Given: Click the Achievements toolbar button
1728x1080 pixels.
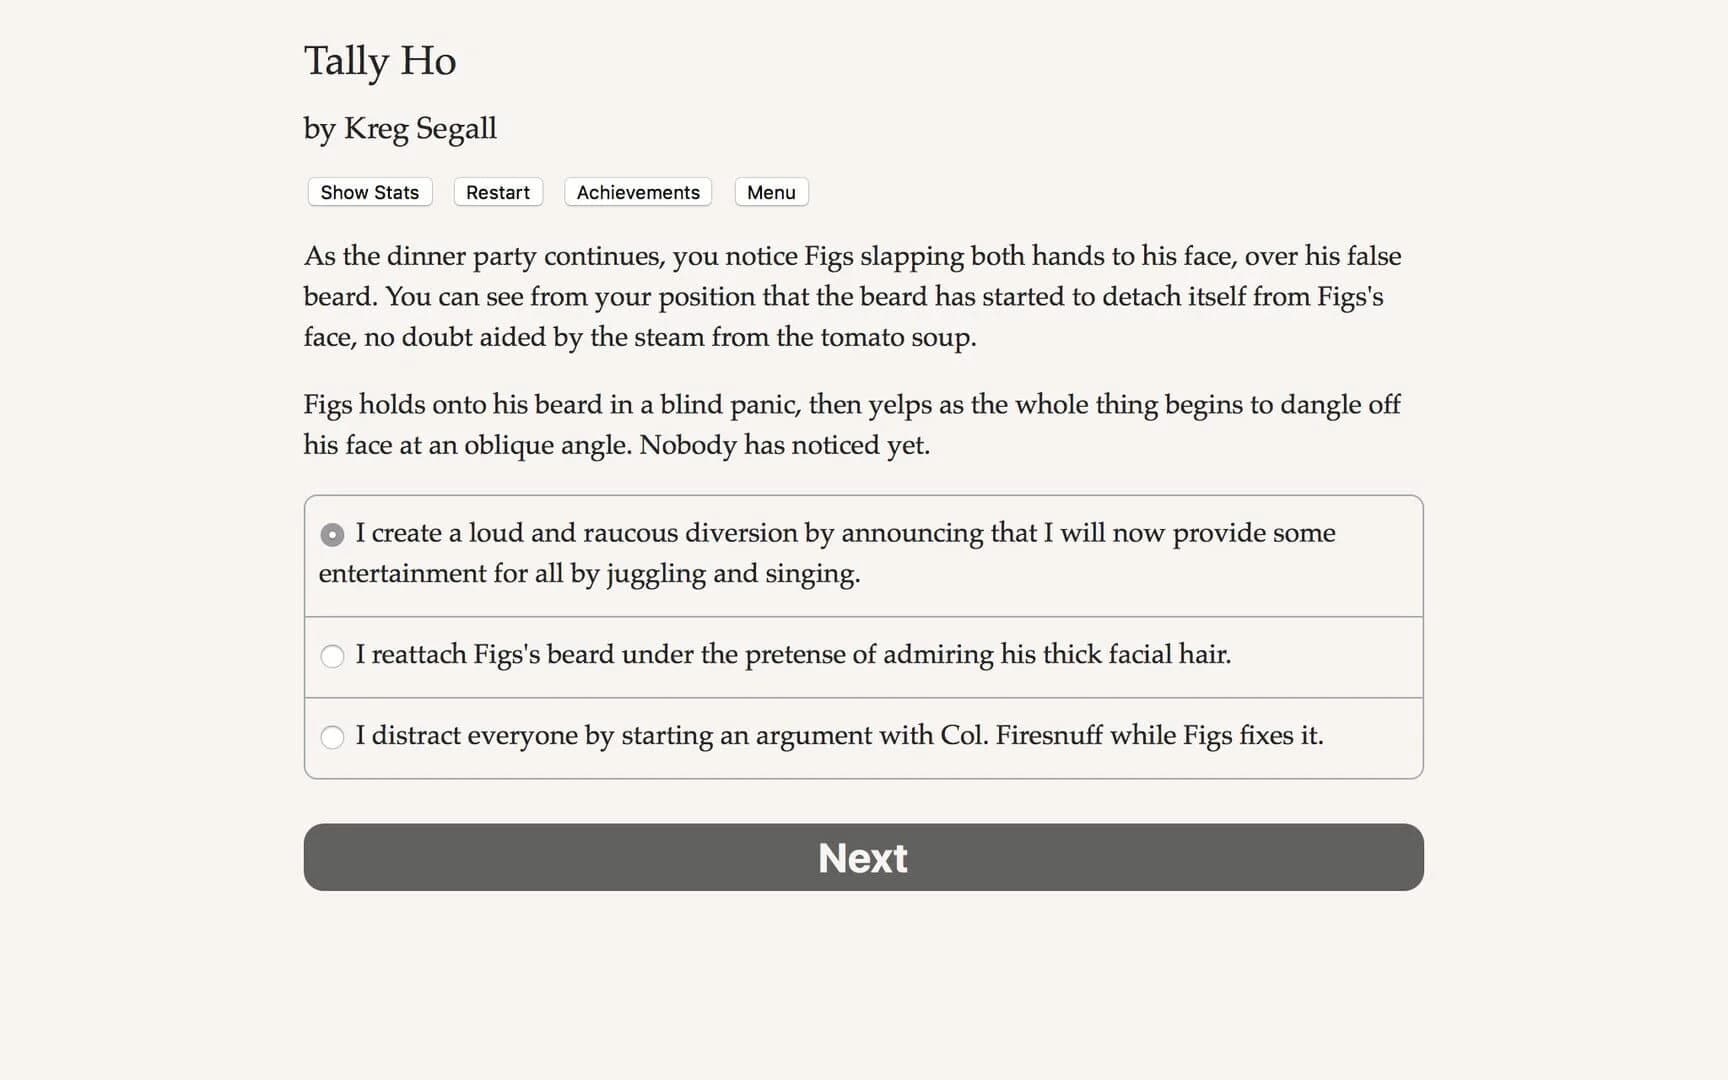Looking at the screenshot, I should (x=637, y=192).
